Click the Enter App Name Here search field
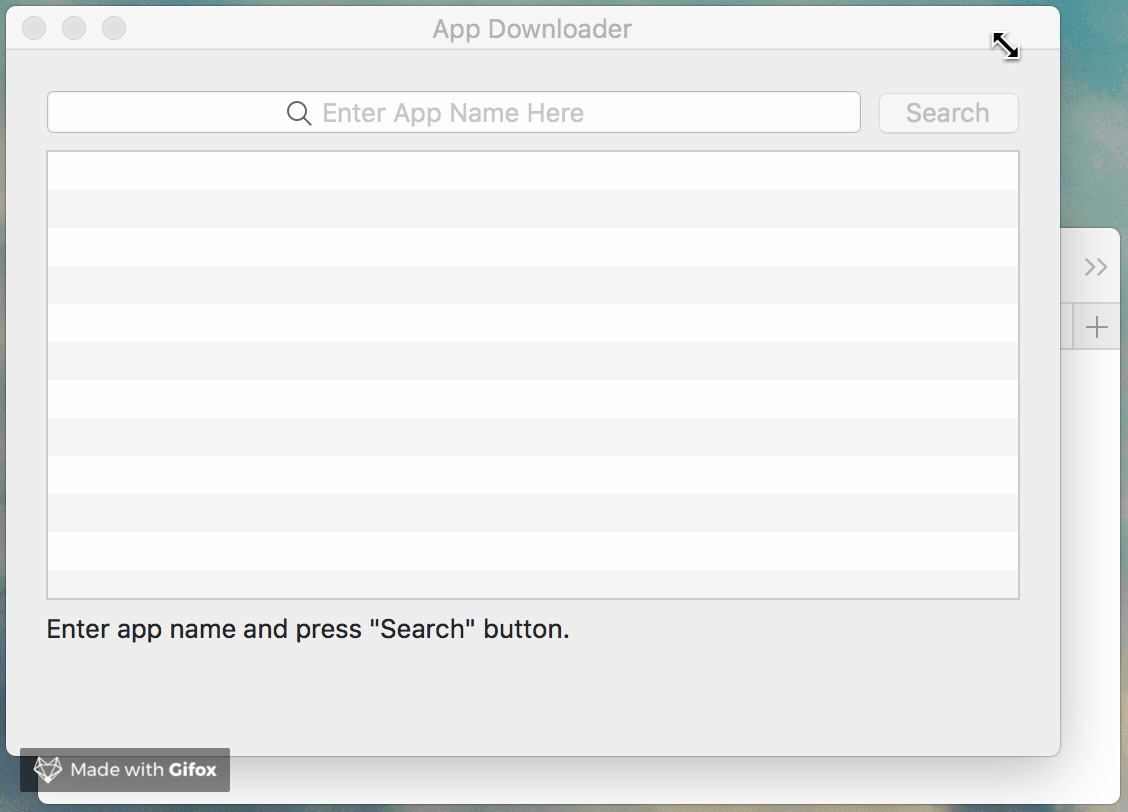1128x812 pixels. click(454, 112)
